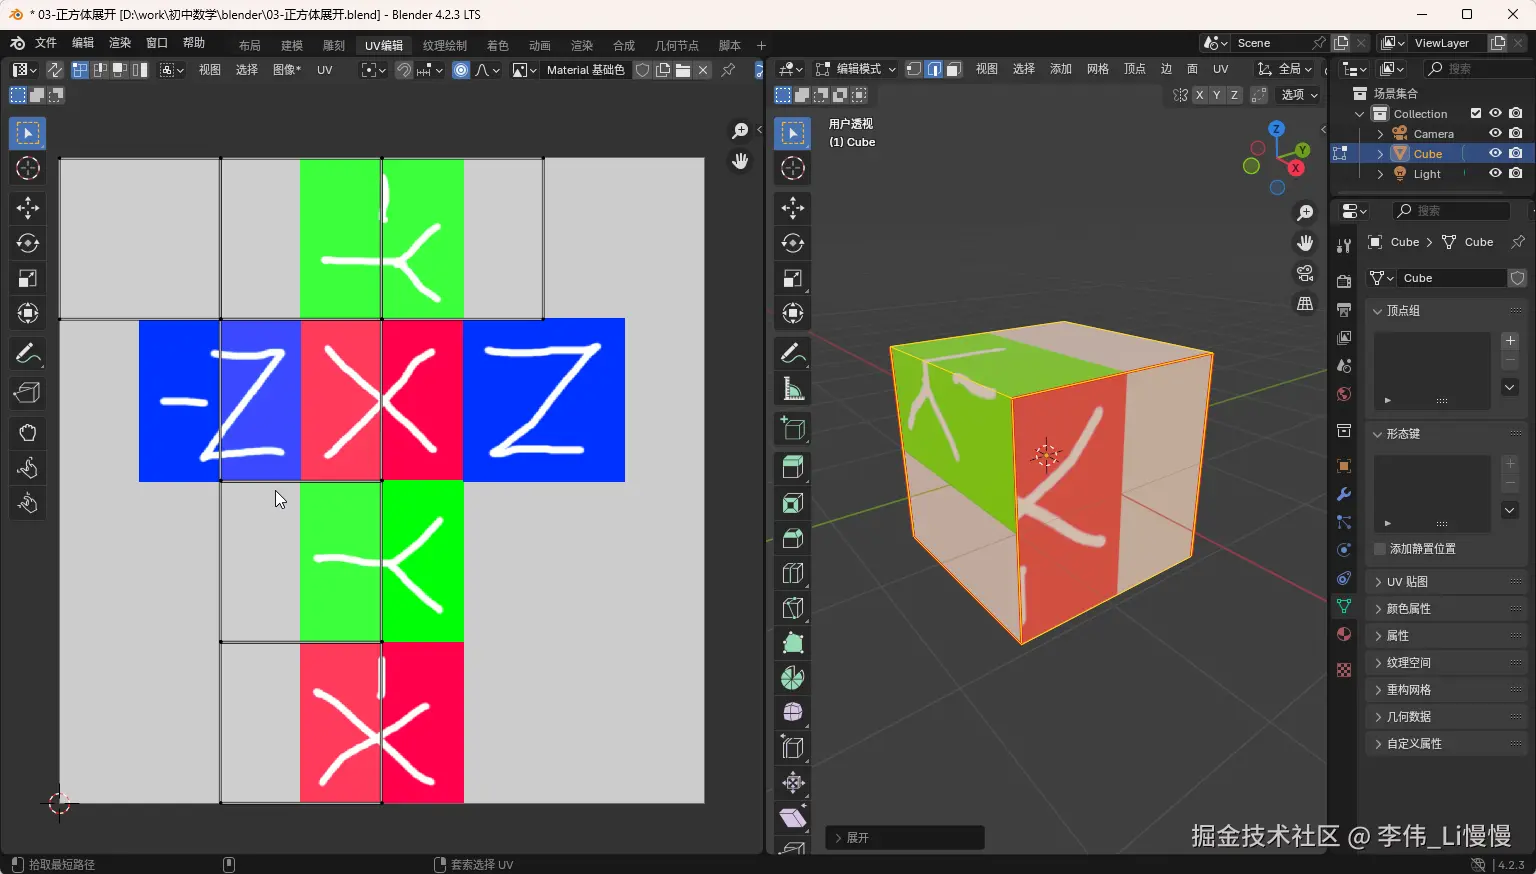Screen dimensions: 1536x874
Task: Uncheck the Collection exclude checkbox
Action: 1476,114
